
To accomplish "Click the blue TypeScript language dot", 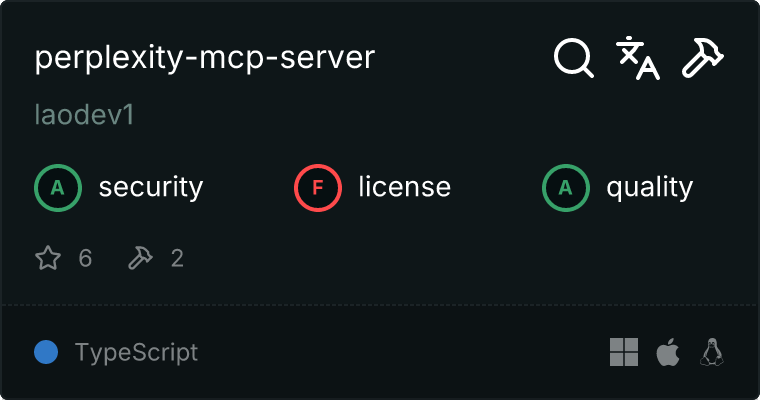I will click(46, 352).
